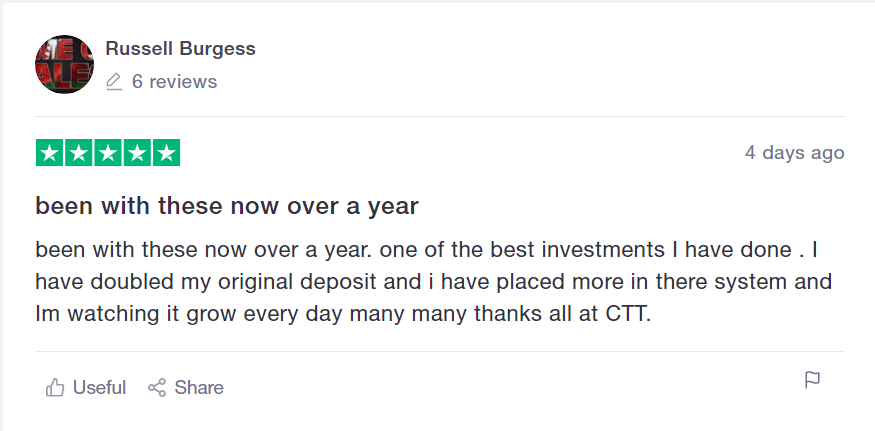View the reviewer's 6 reviews
Screen dimensions: 875x431
[174, 82]
